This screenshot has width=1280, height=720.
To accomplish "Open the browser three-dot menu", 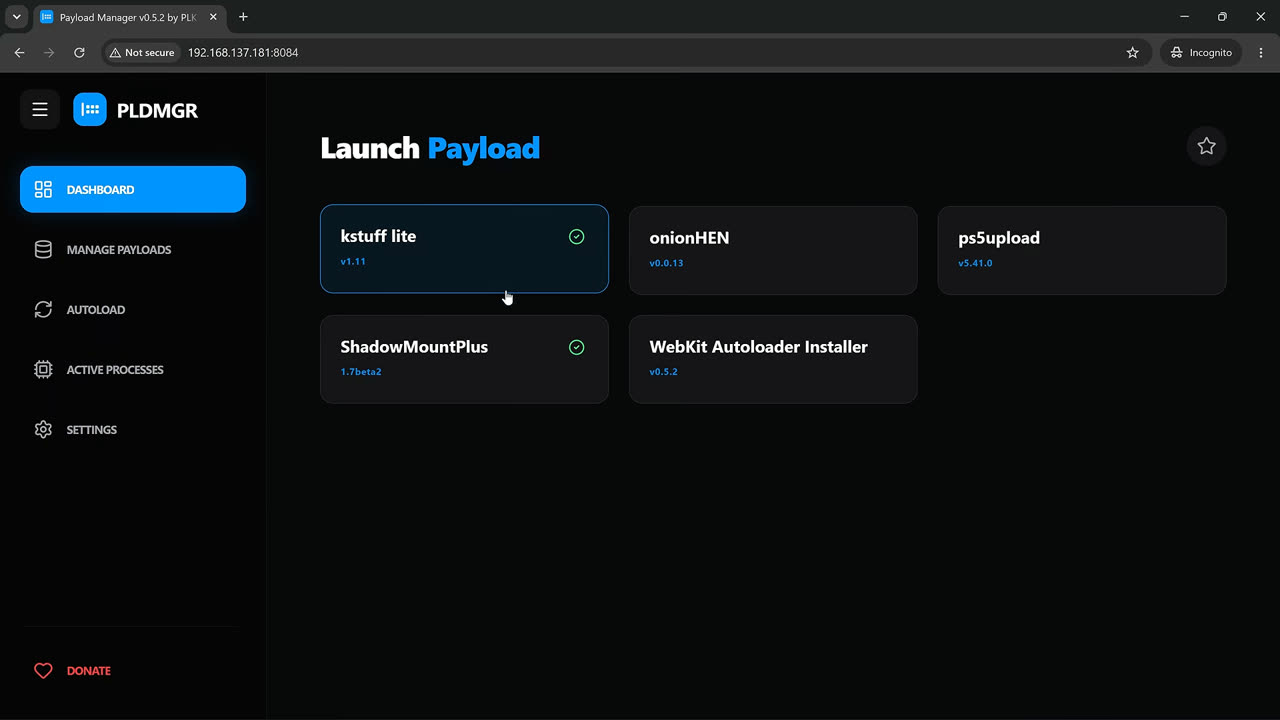I will point(1262,52).
